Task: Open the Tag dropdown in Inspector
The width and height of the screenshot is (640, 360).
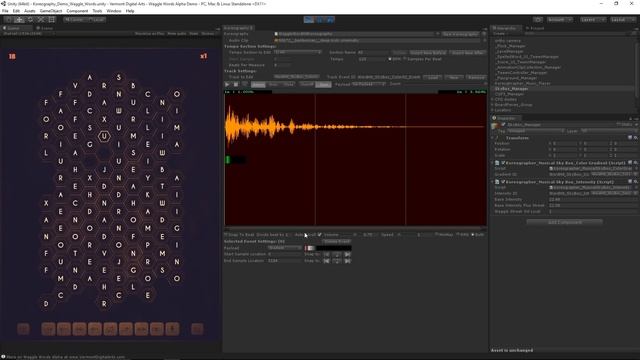Action: (x=536, y=131)
